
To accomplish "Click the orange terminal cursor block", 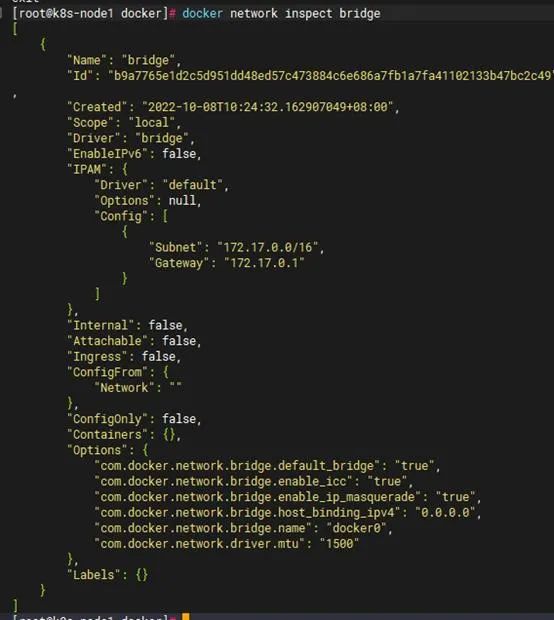I will [x=185, y=617].
